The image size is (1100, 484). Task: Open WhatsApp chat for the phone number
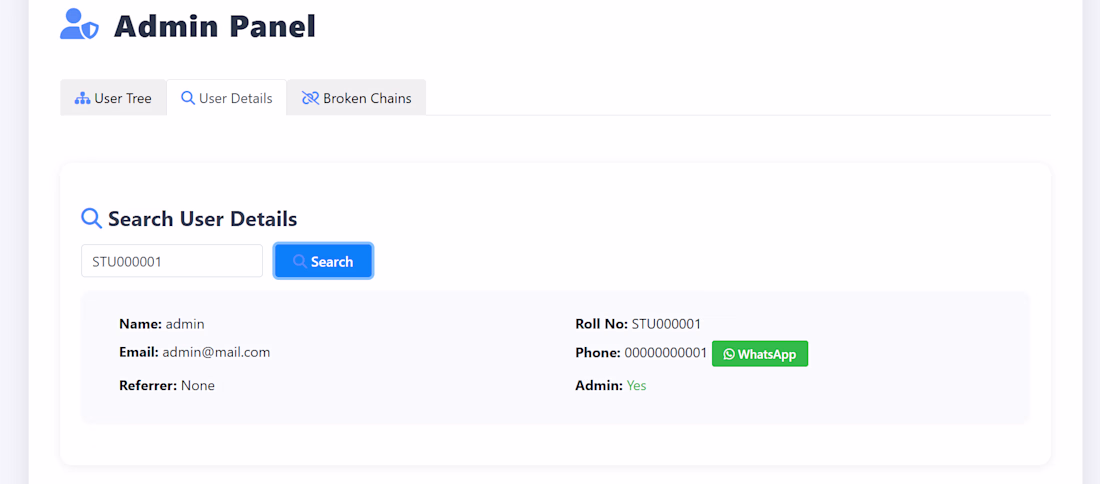coord(760,354)
